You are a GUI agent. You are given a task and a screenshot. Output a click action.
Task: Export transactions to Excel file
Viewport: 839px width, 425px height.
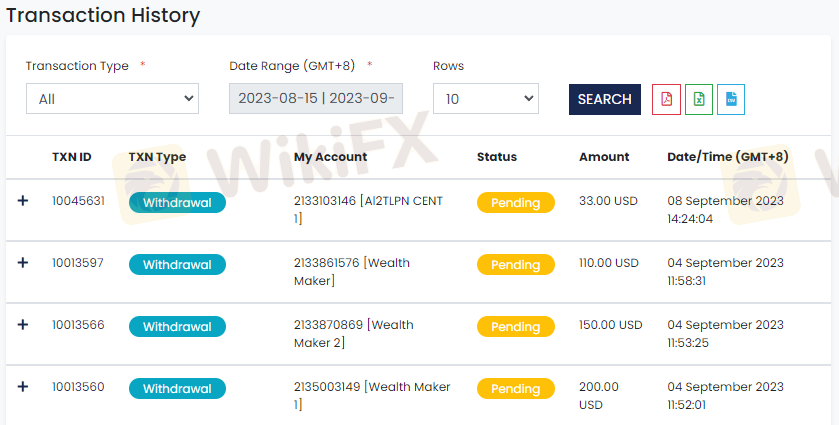tap(699, 100)
